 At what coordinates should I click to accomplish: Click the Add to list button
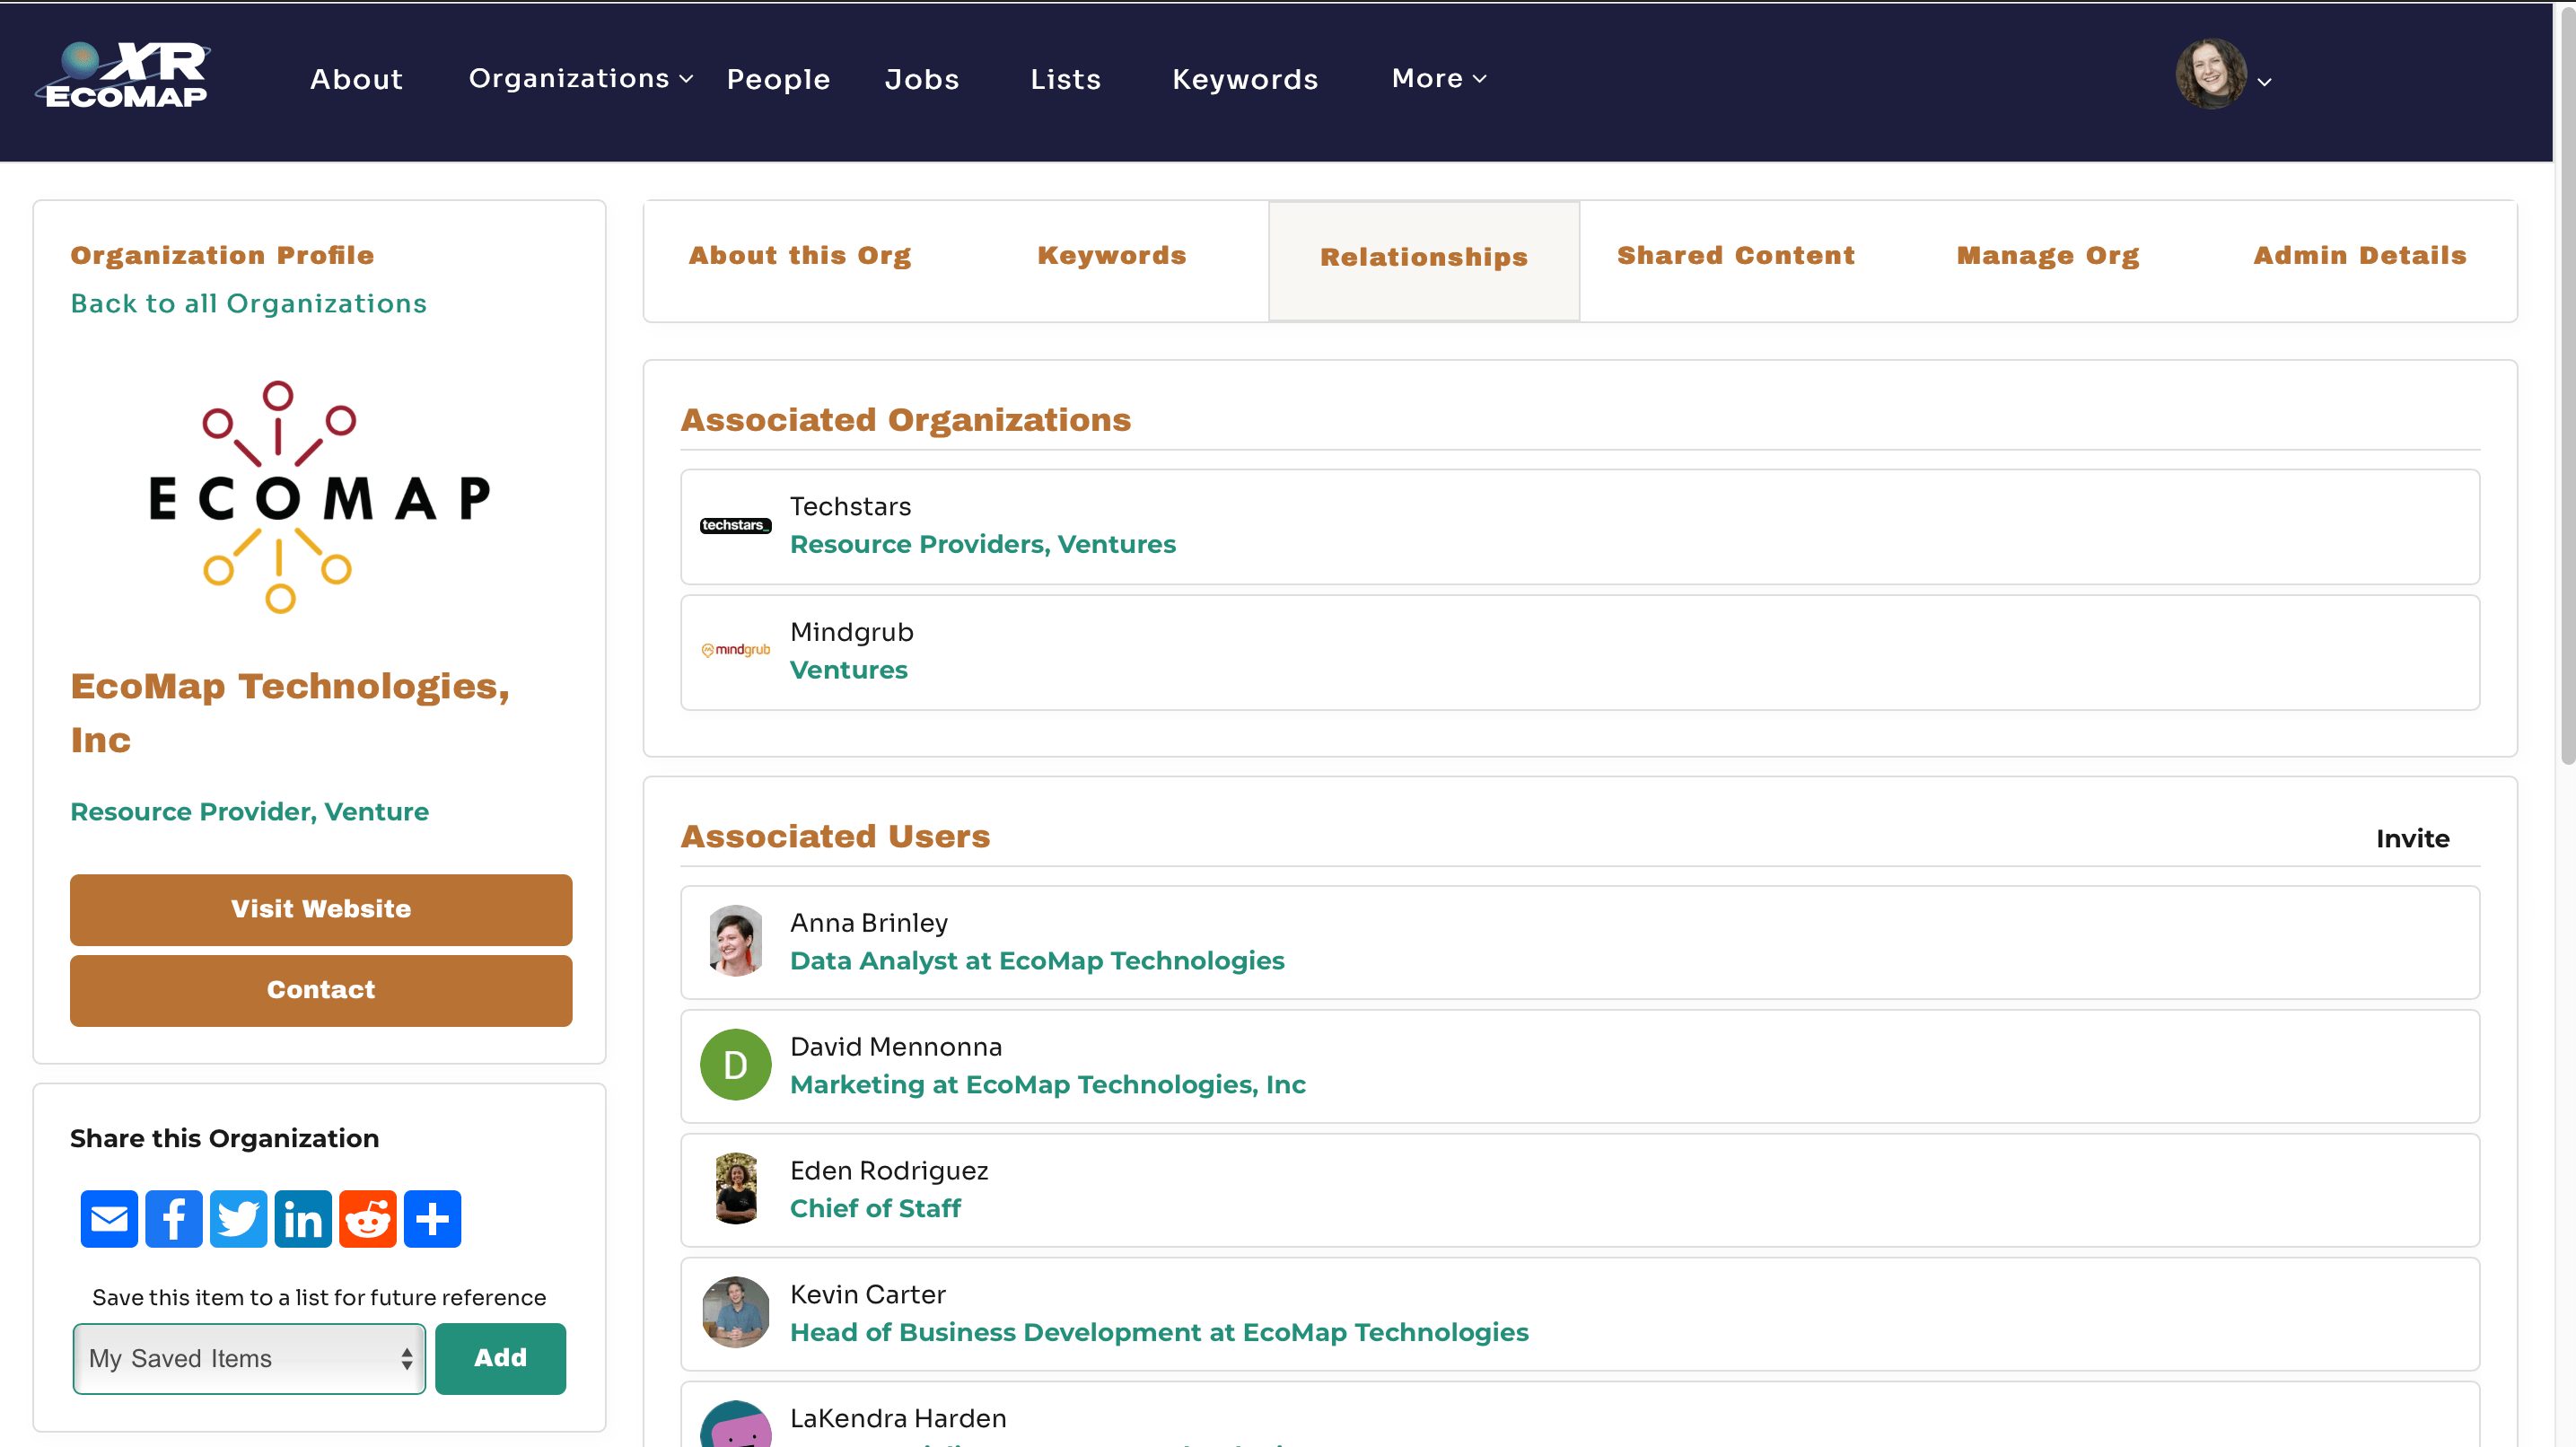[x=500, y=1359]
